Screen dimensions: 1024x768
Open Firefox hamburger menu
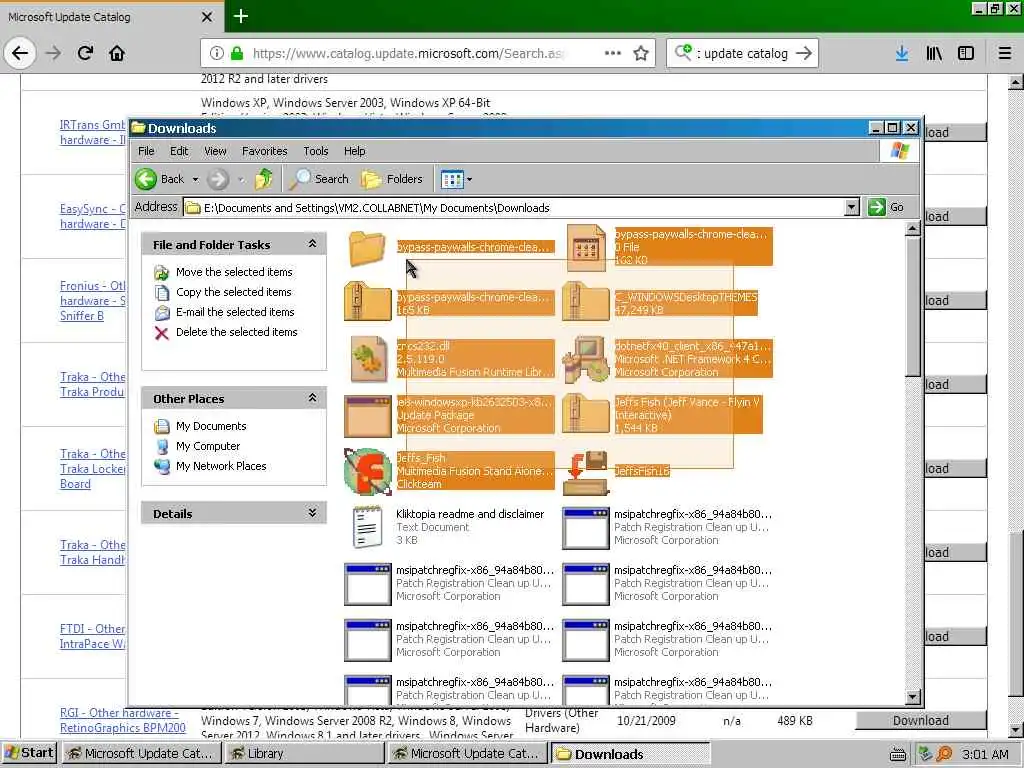[x=1005, y=54]
